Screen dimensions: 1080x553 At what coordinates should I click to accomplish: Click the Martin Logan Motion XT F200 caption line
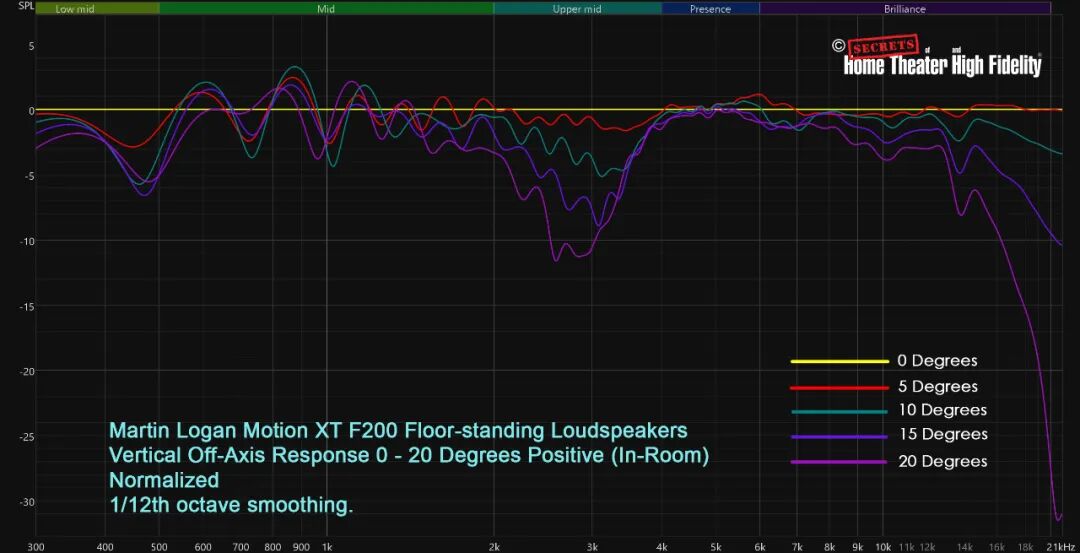398,432
